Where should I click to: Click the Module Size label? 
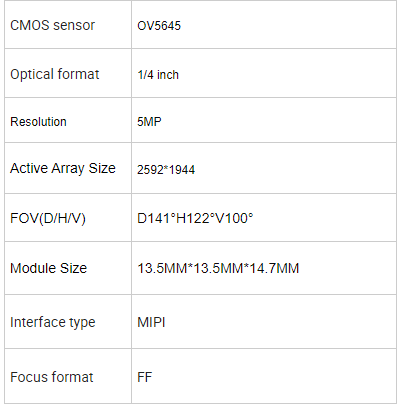point(49,268)
